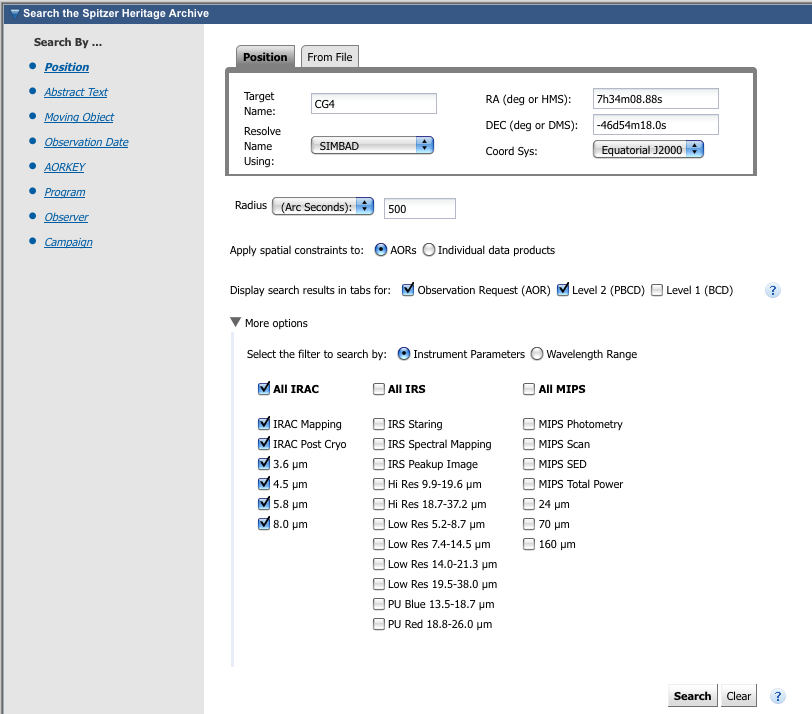Select the Wavelength Range radio button

tap(537, 354)
